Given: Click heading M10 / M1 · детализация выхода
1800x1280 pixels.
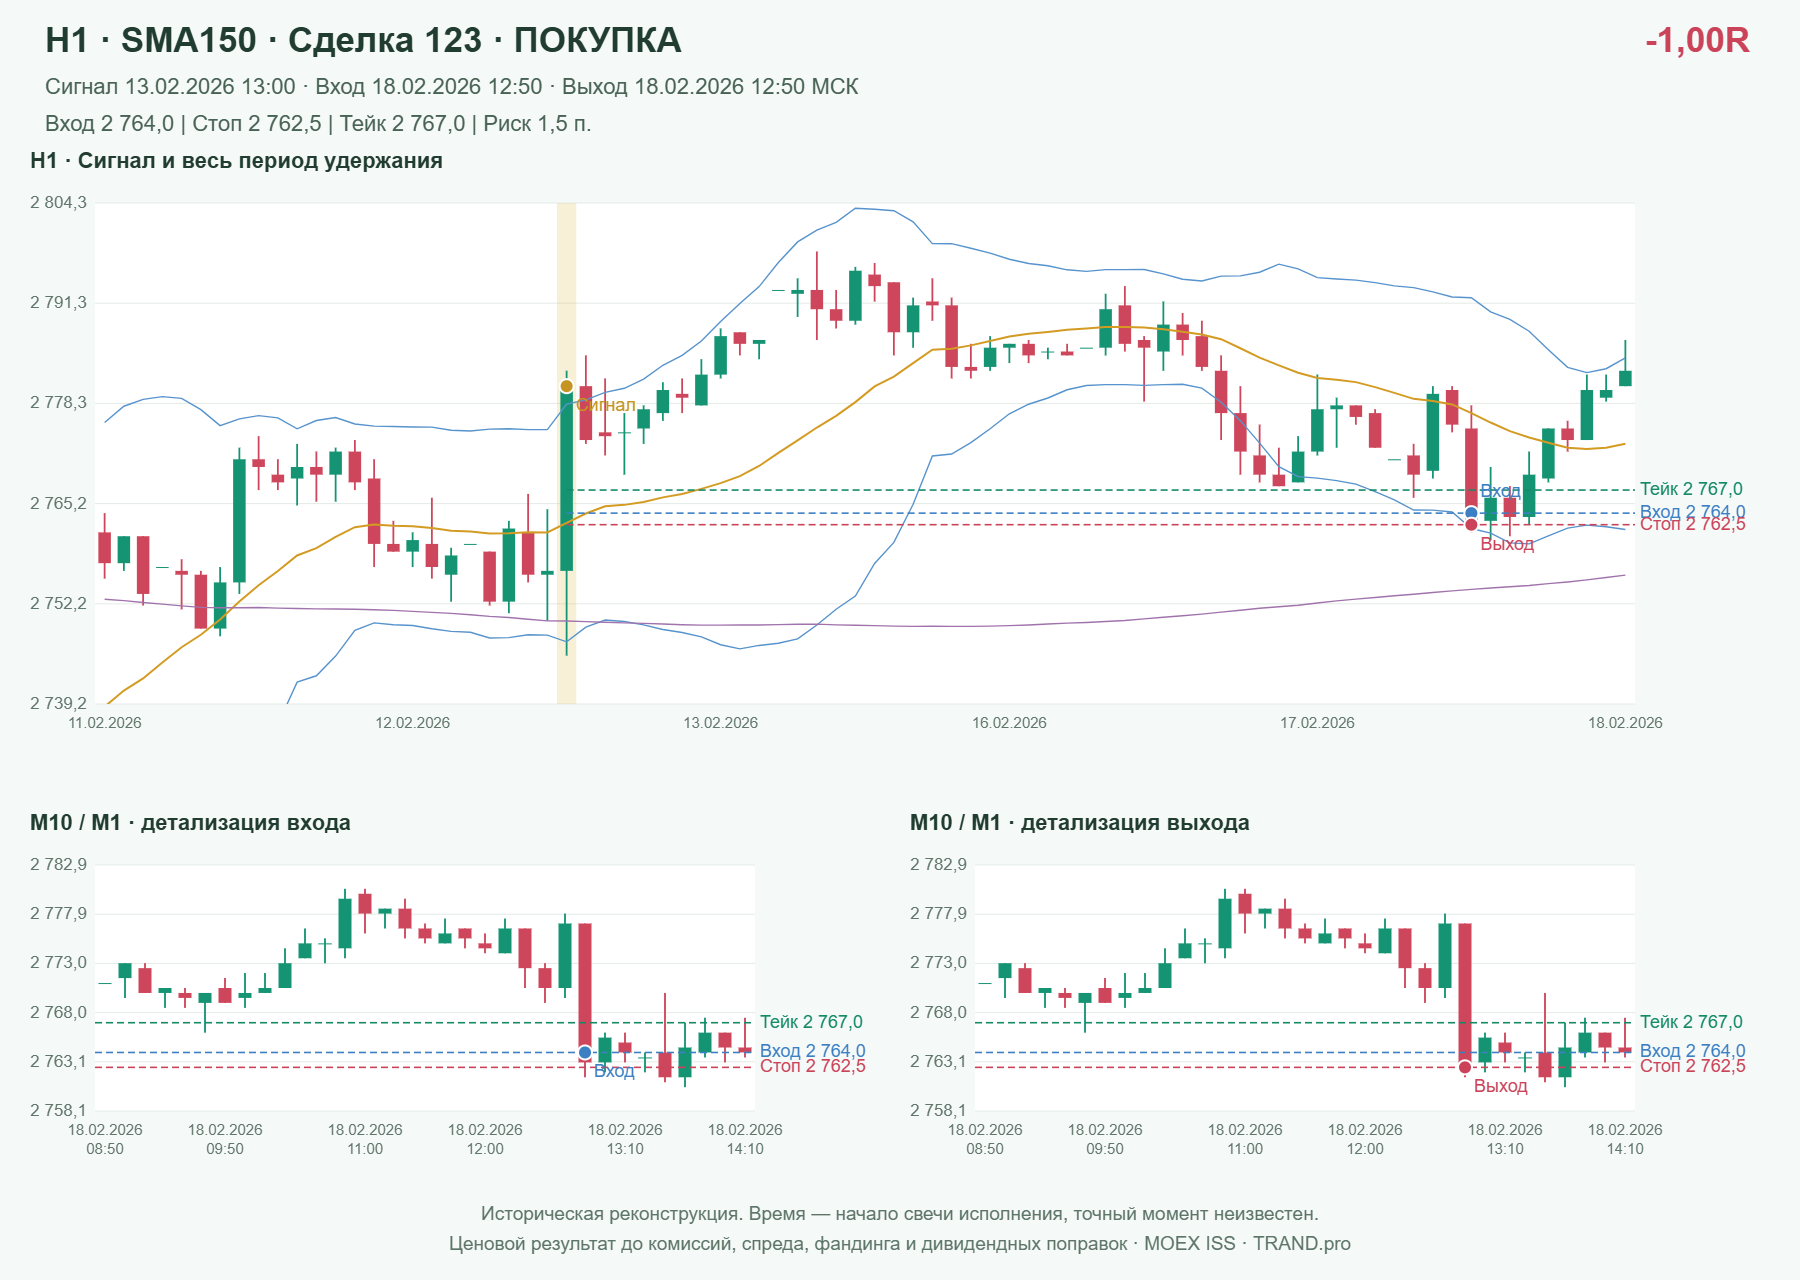Looking at the screenshot, I should point(1079,823).
